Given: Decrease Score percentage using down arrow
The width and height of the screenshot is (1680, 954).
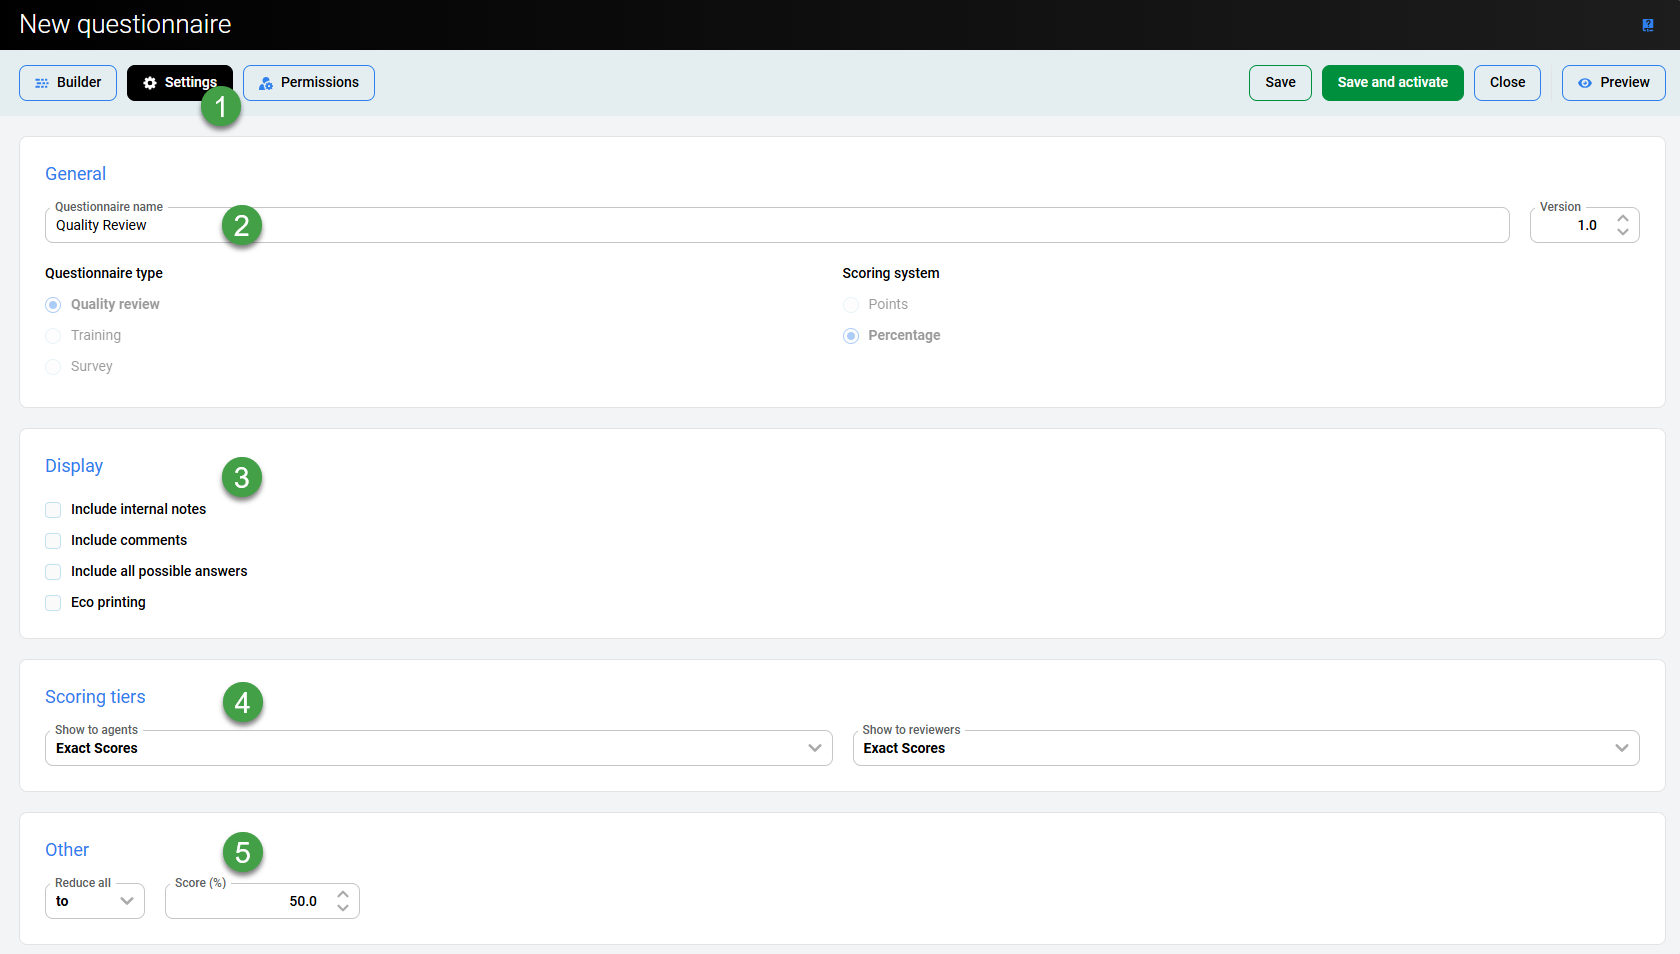Looking at the screenshot, I should point(343,908).
